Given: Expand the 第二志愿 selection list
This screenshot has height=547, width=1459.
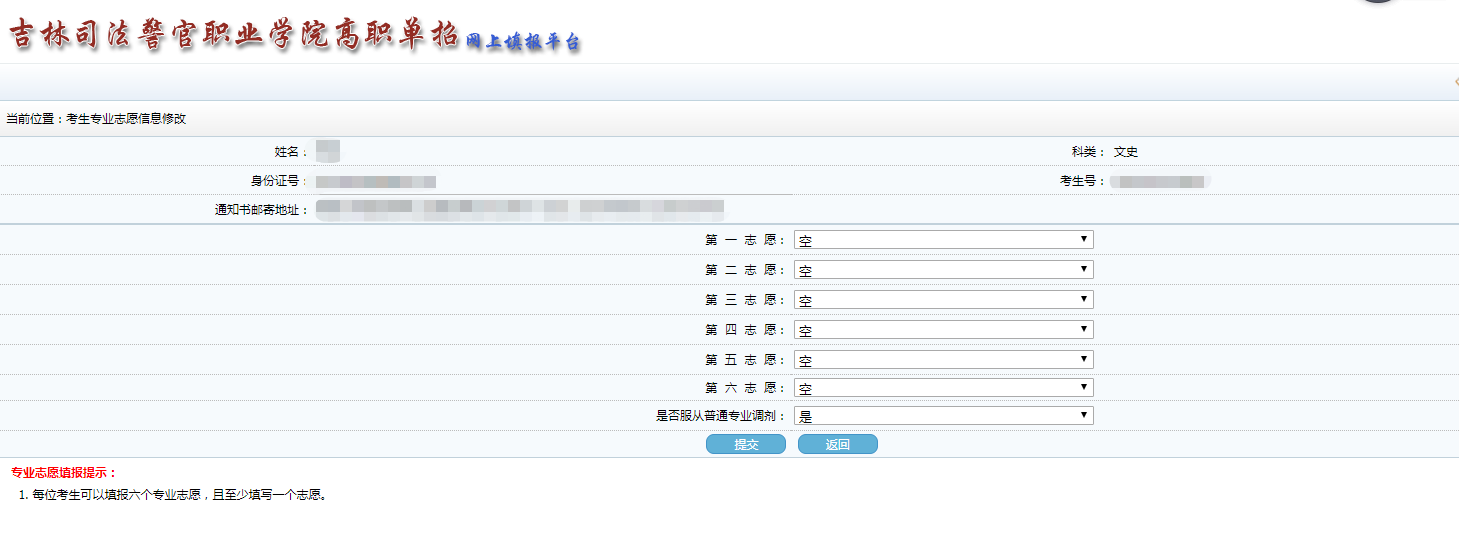Looking at the screenshot, I should pos(943,270).
